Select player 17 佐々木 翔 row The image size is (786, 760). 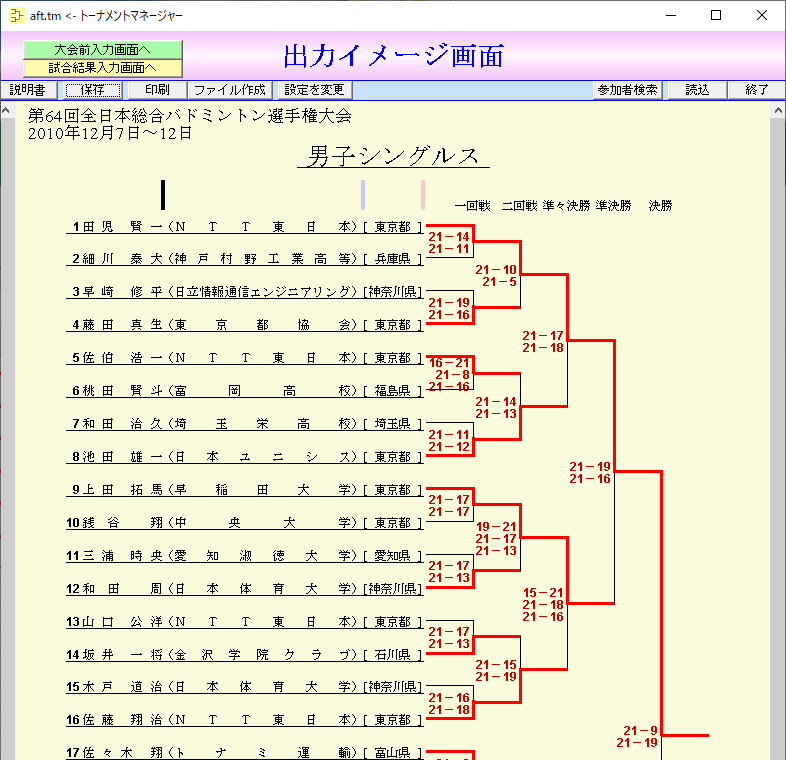pyautogui.click(x=245, y=752)
